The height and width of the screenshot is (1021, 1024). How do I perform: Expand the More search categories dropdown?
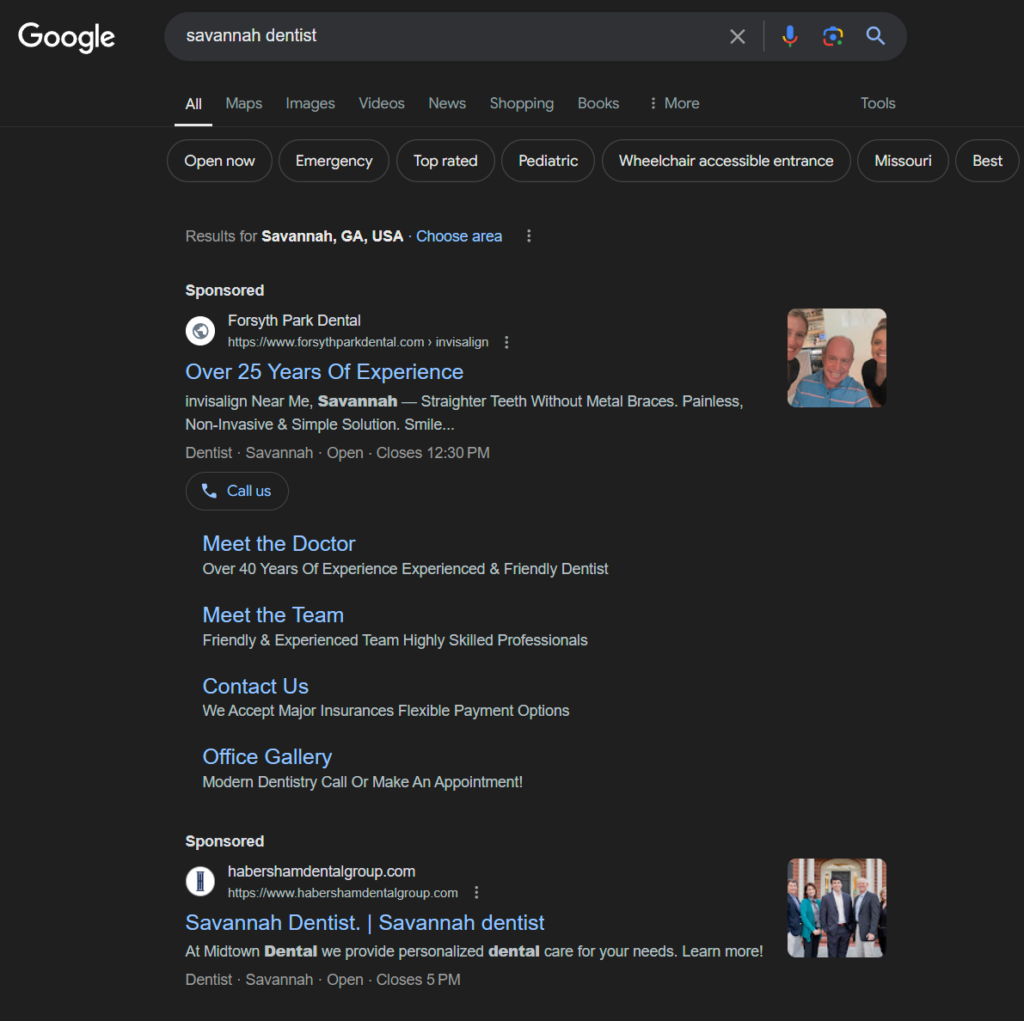[673, 103]
